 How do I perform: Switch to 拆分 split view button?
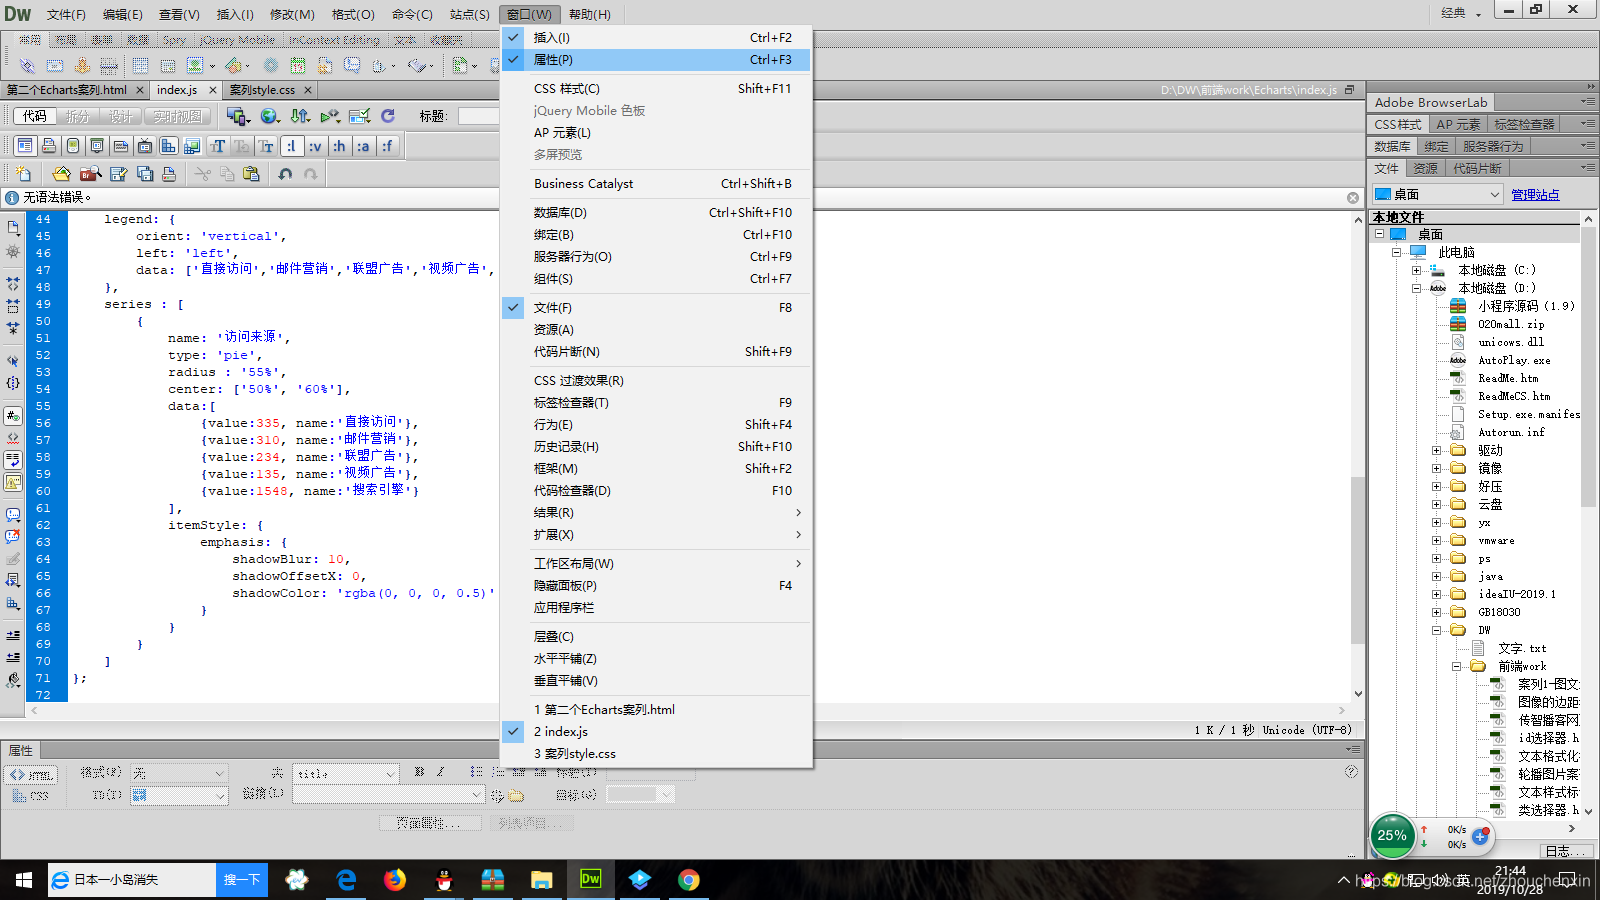pos(78,116)
